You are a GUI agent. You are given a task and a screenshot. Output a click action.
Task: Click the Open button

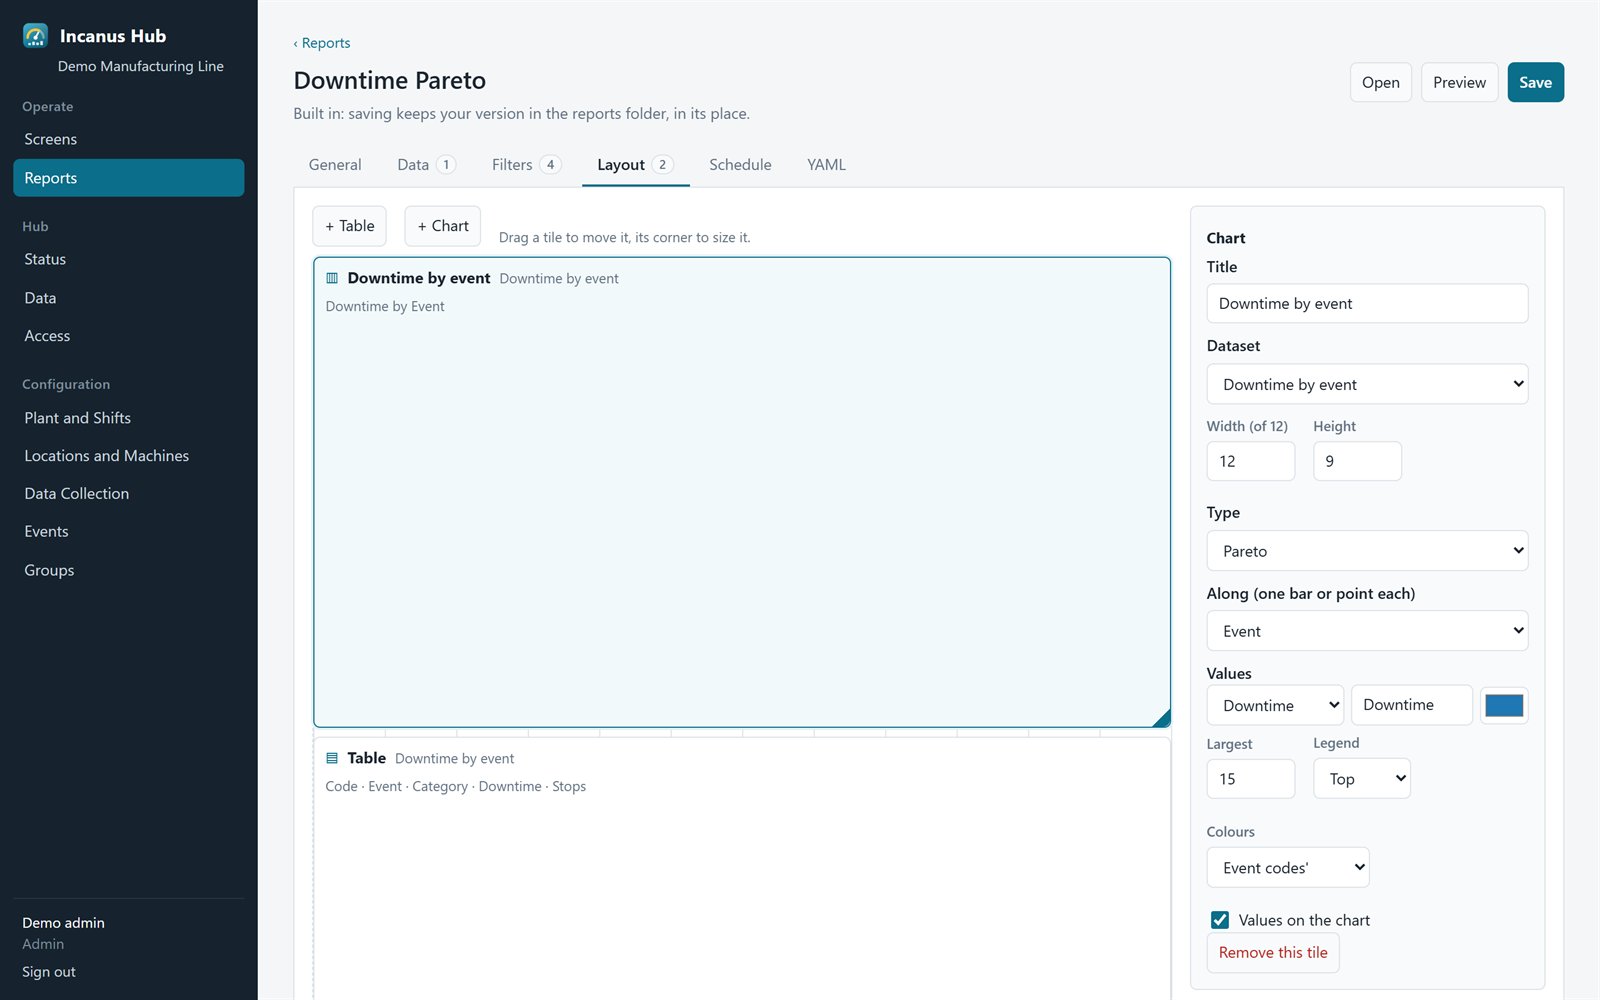[x=1380, y=83]
